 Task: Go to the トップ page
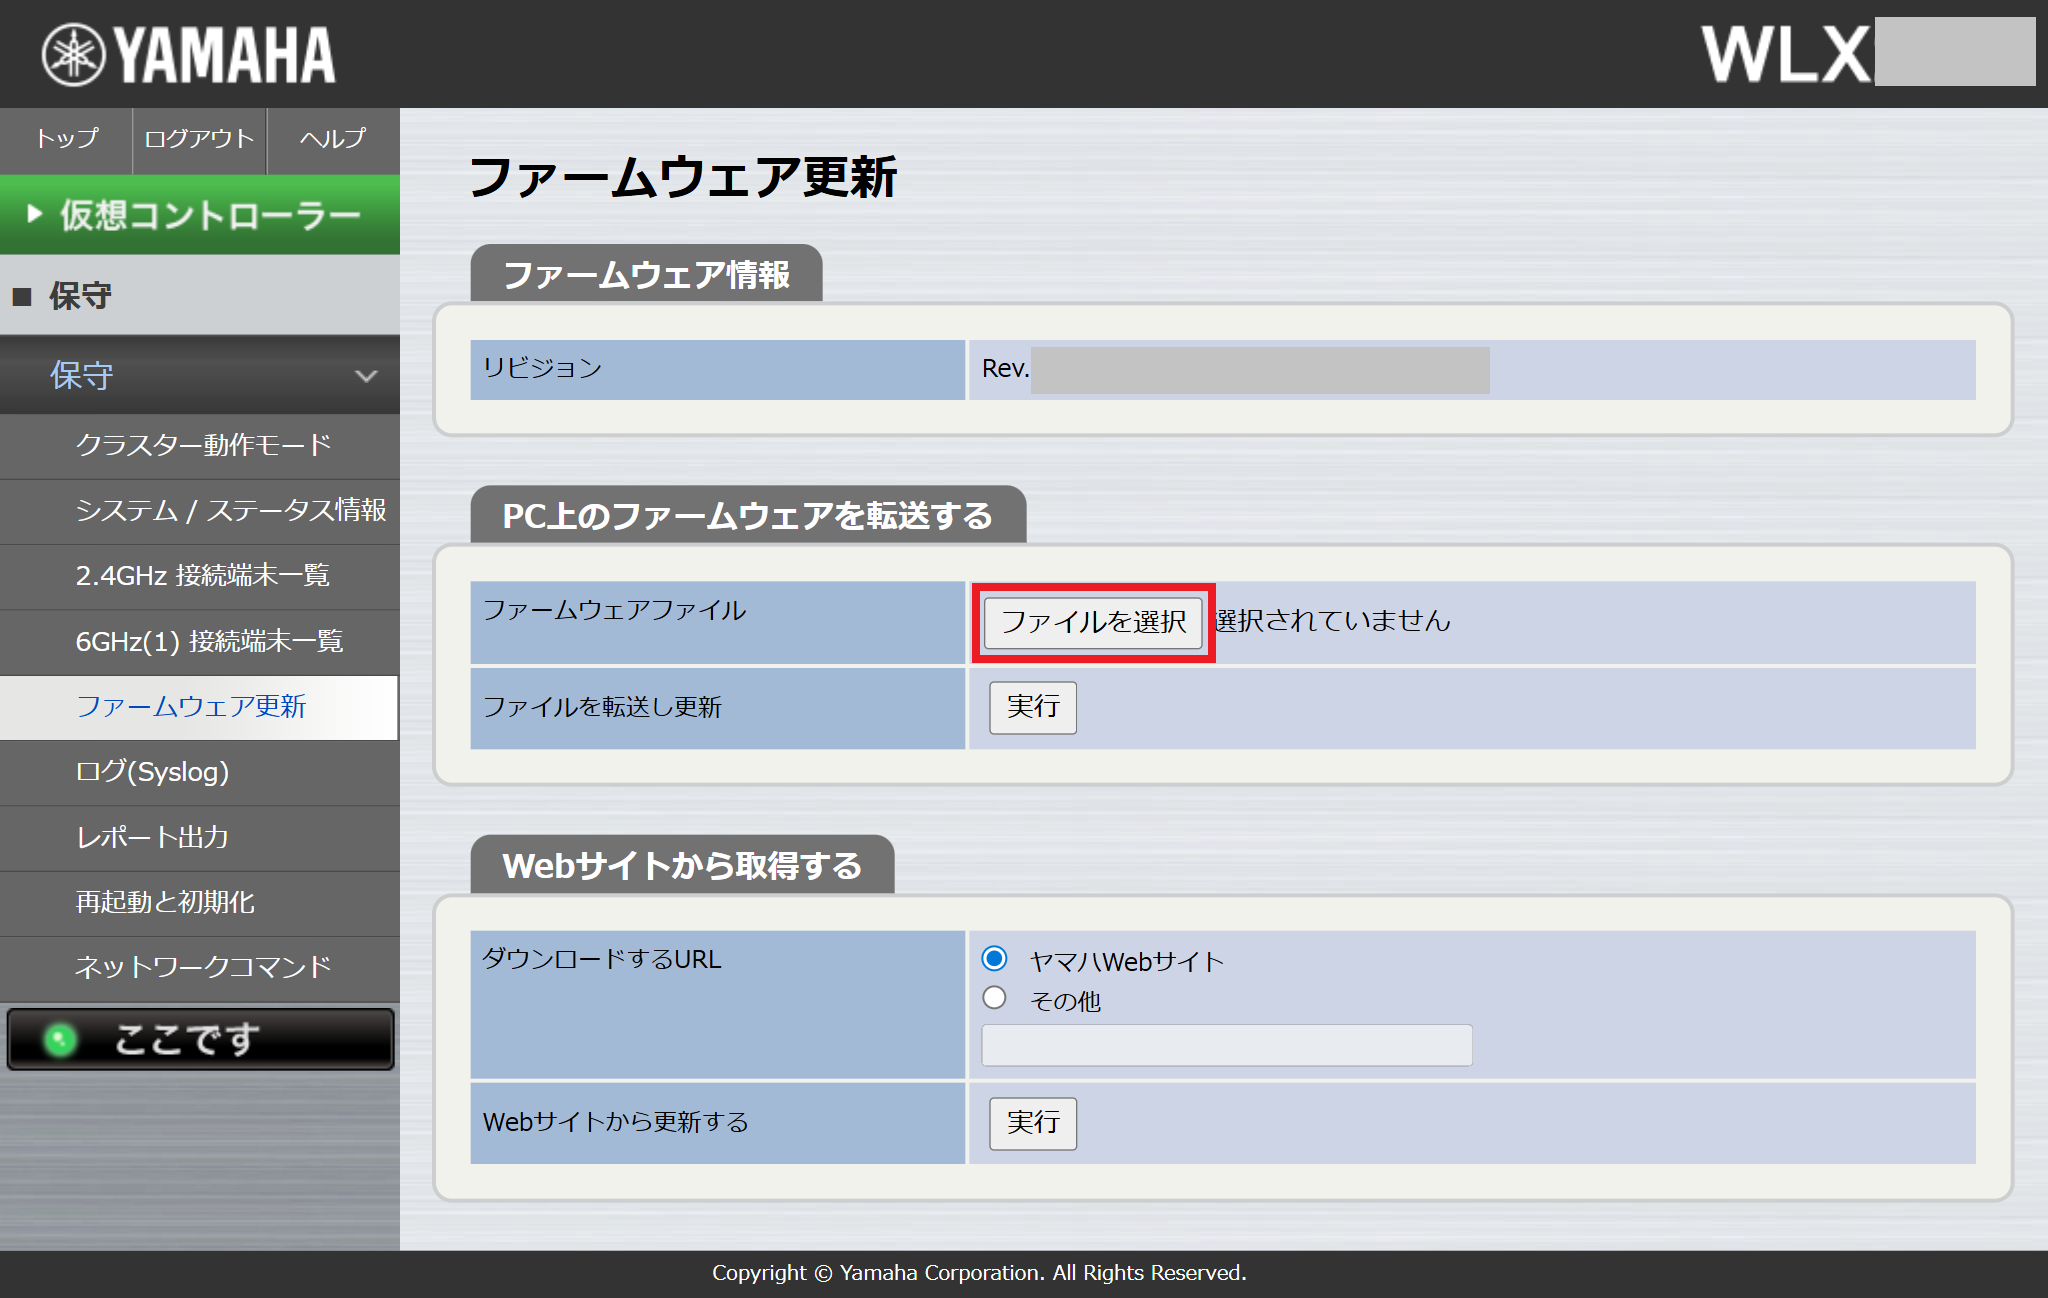click(x=66, y=139)
